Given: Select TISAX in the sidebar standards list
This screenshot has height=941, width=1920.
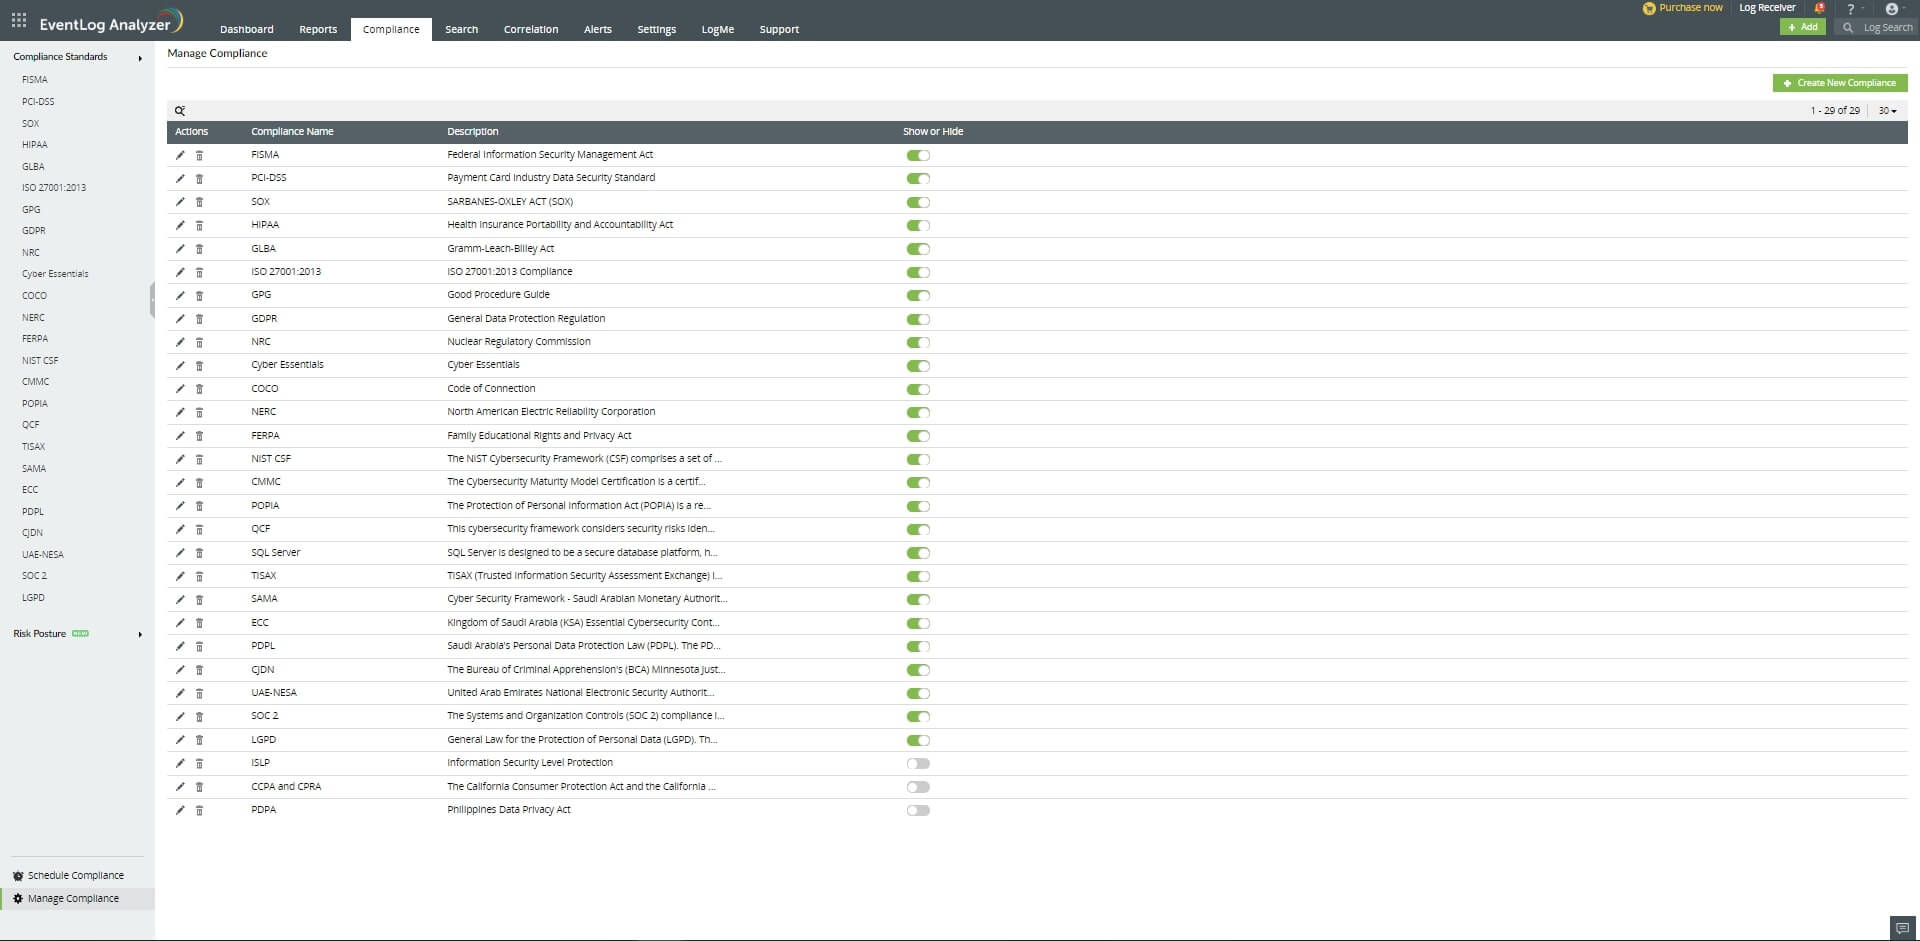Looking at the screenshot, I should pyautogui.click(x=34, y=447).
